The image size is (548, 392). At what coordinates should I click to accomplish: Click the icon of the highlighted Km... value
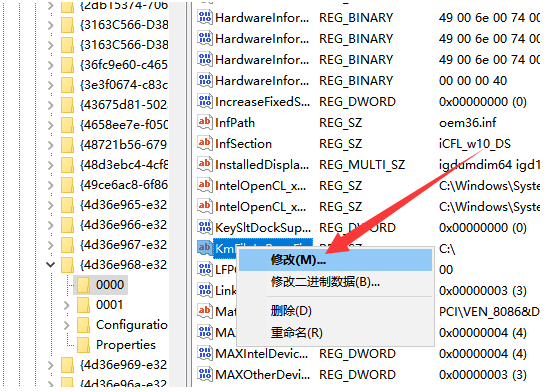click(x=204, y=248)
